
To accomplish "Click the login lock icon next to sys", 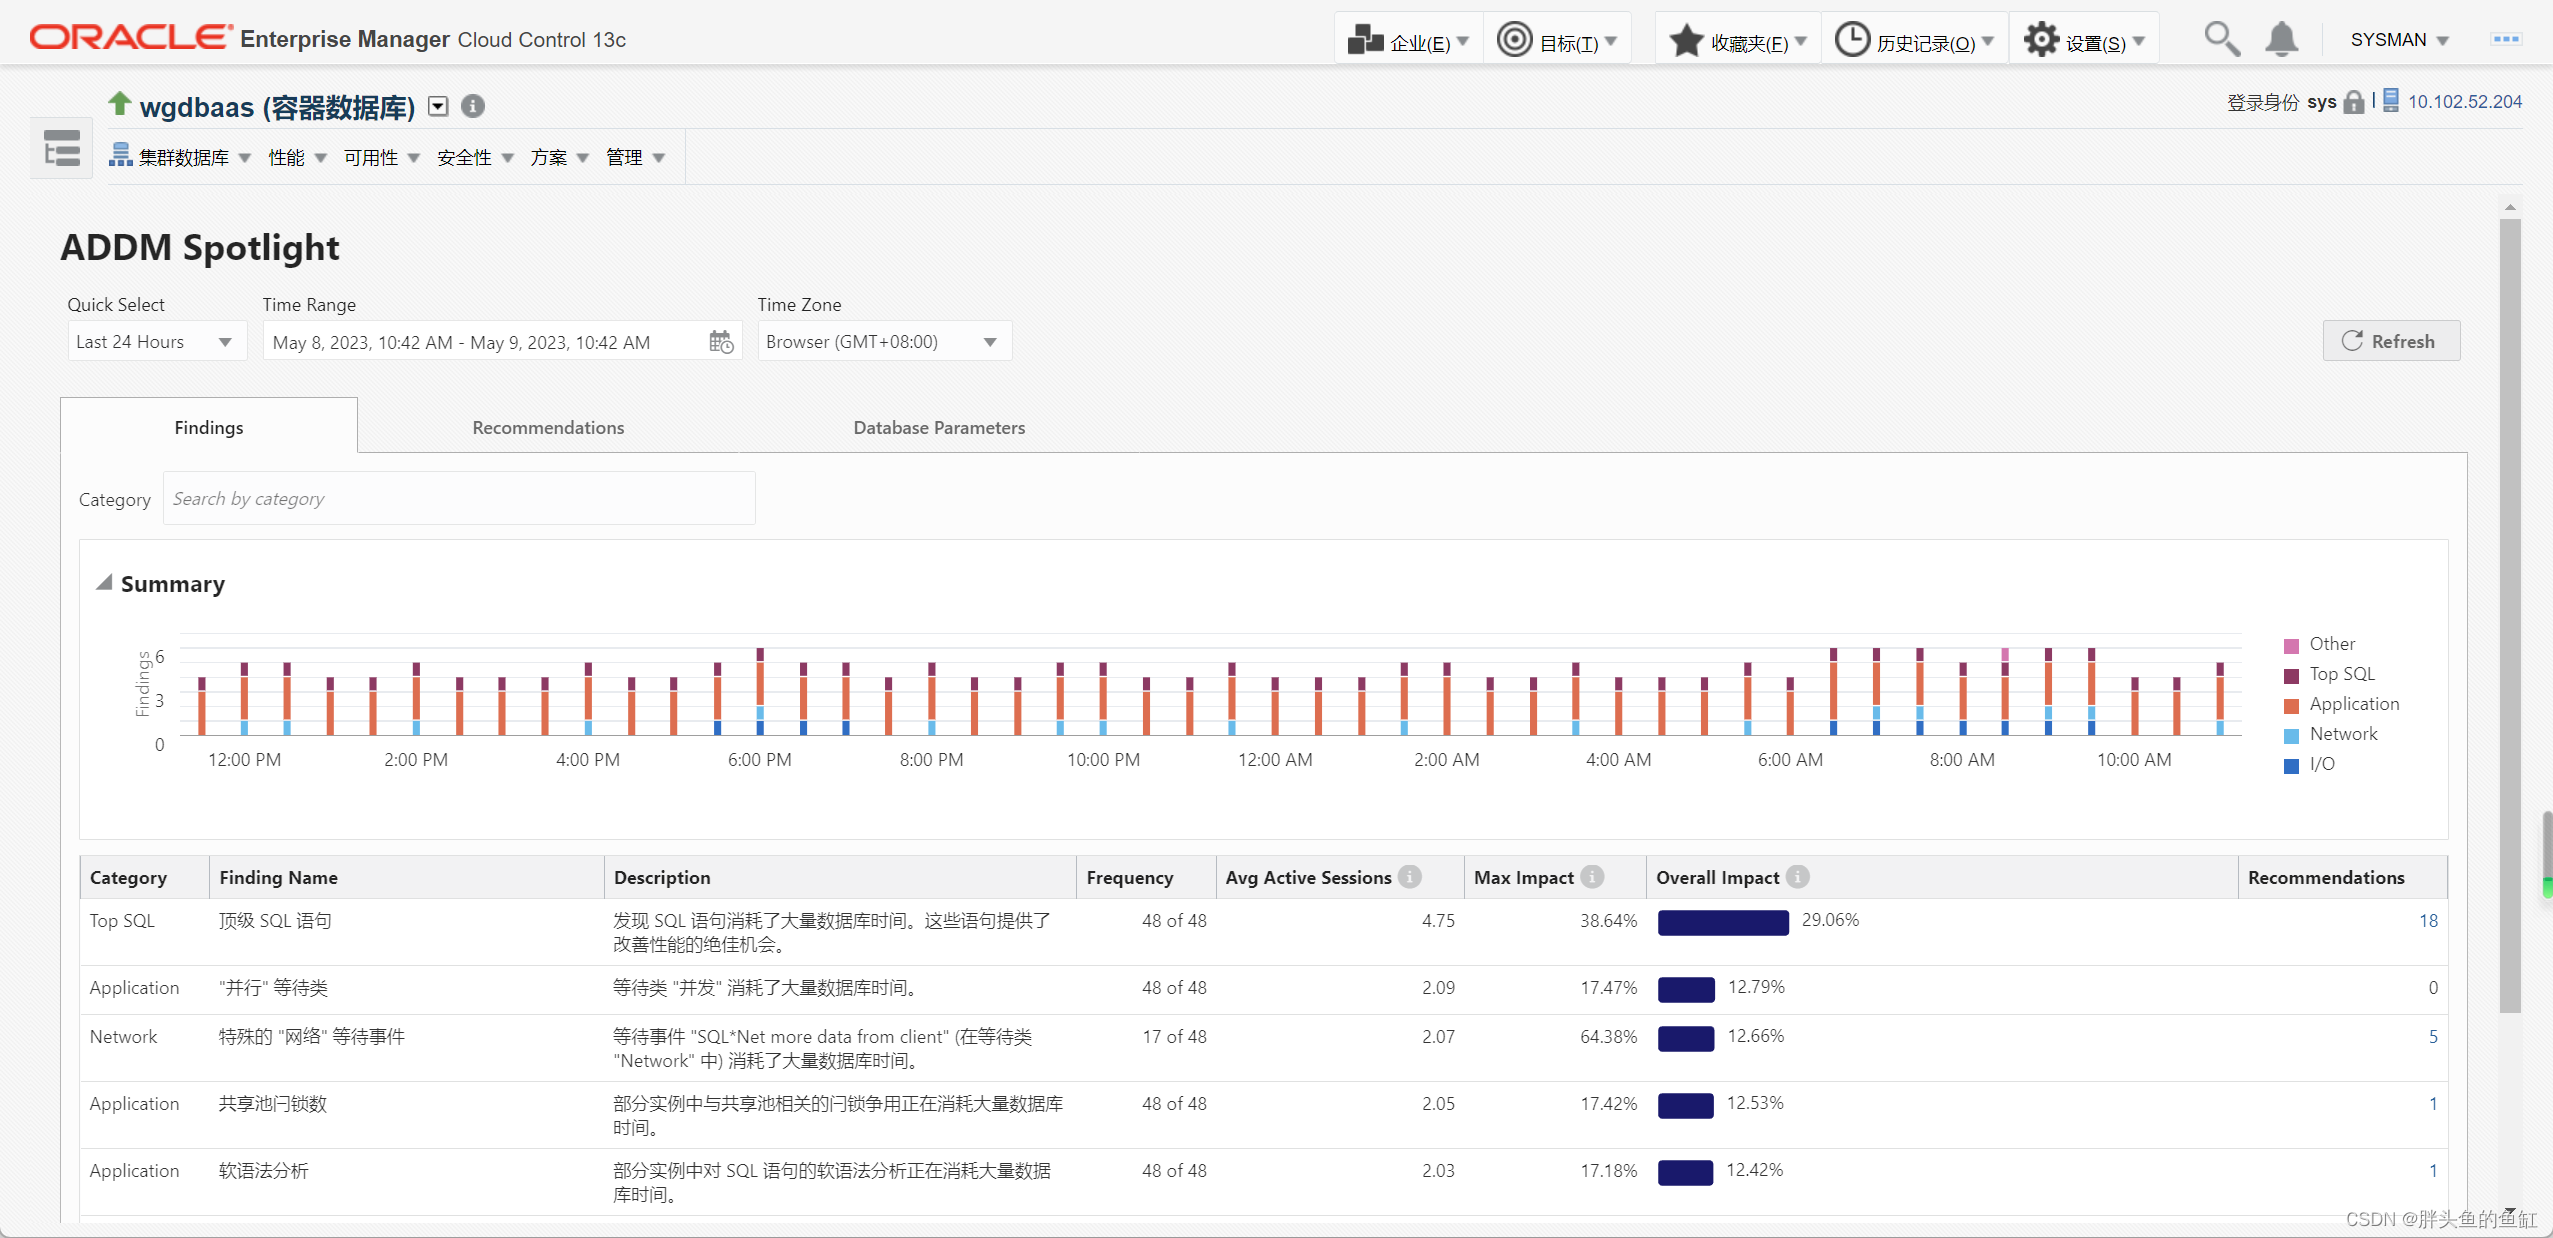I will tap(2353, 102).
